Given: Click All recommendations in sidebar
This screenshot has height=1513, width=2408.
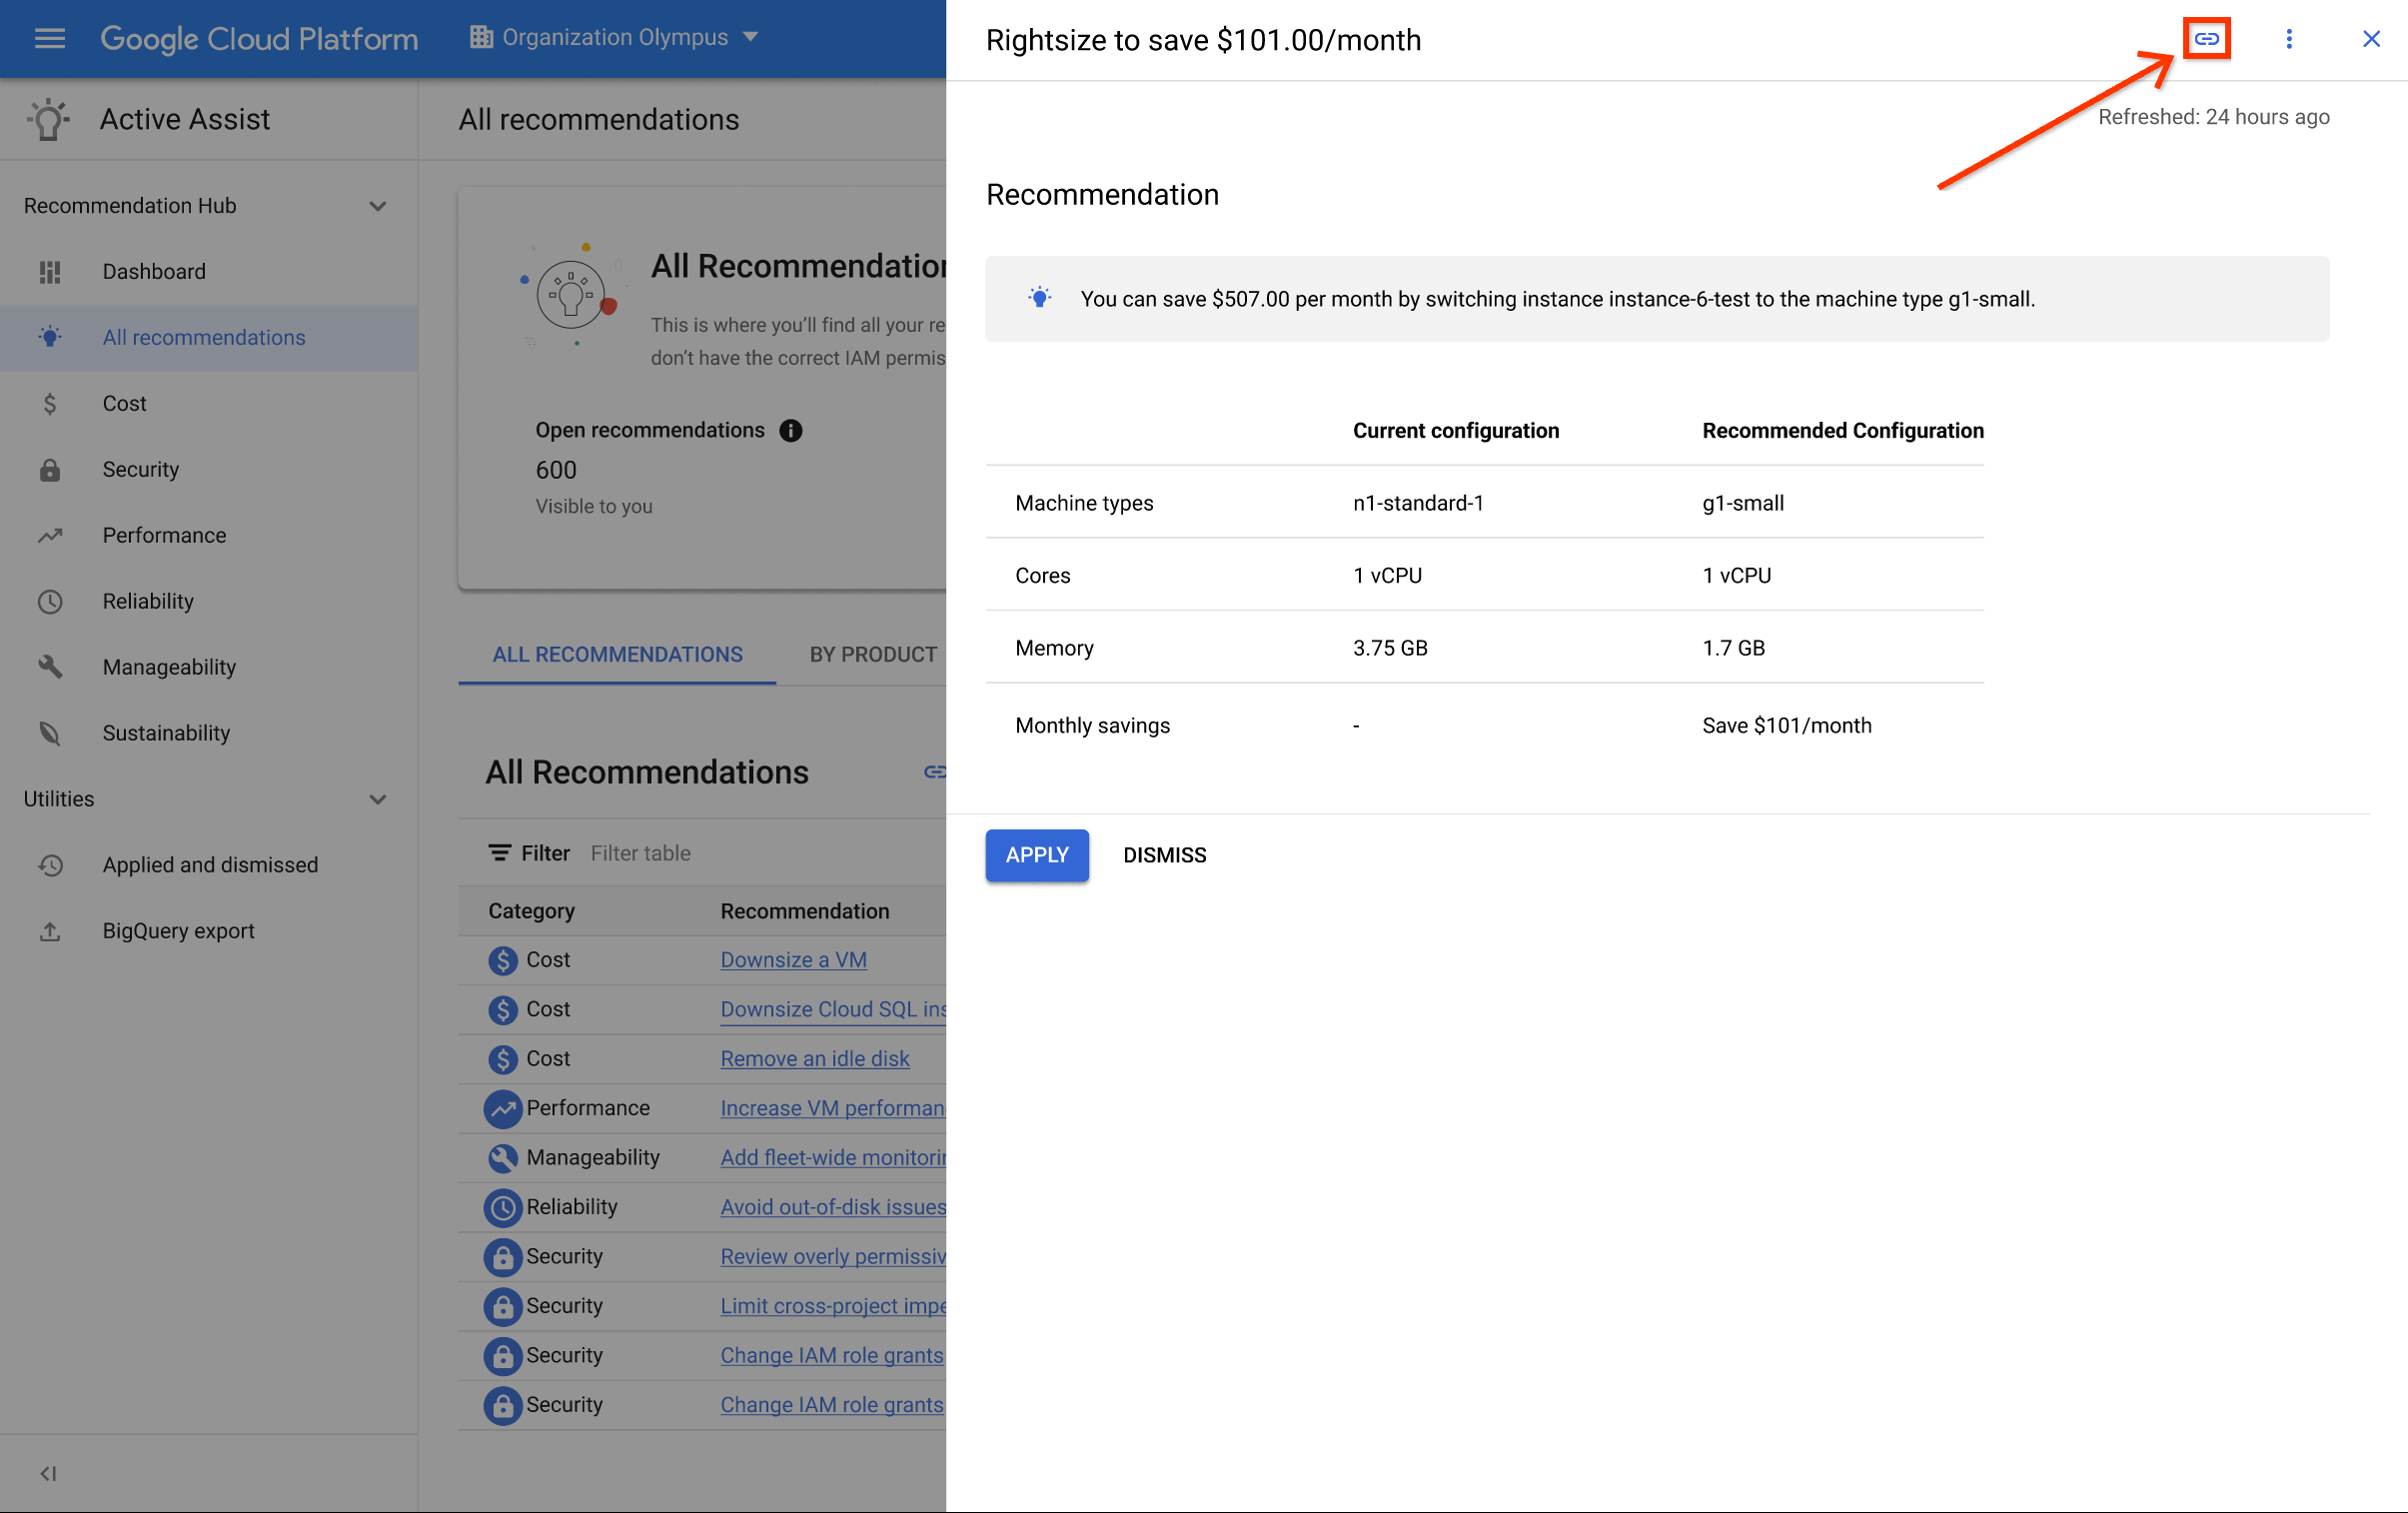Looking at the screenshot, I should (x=202, y=337).
